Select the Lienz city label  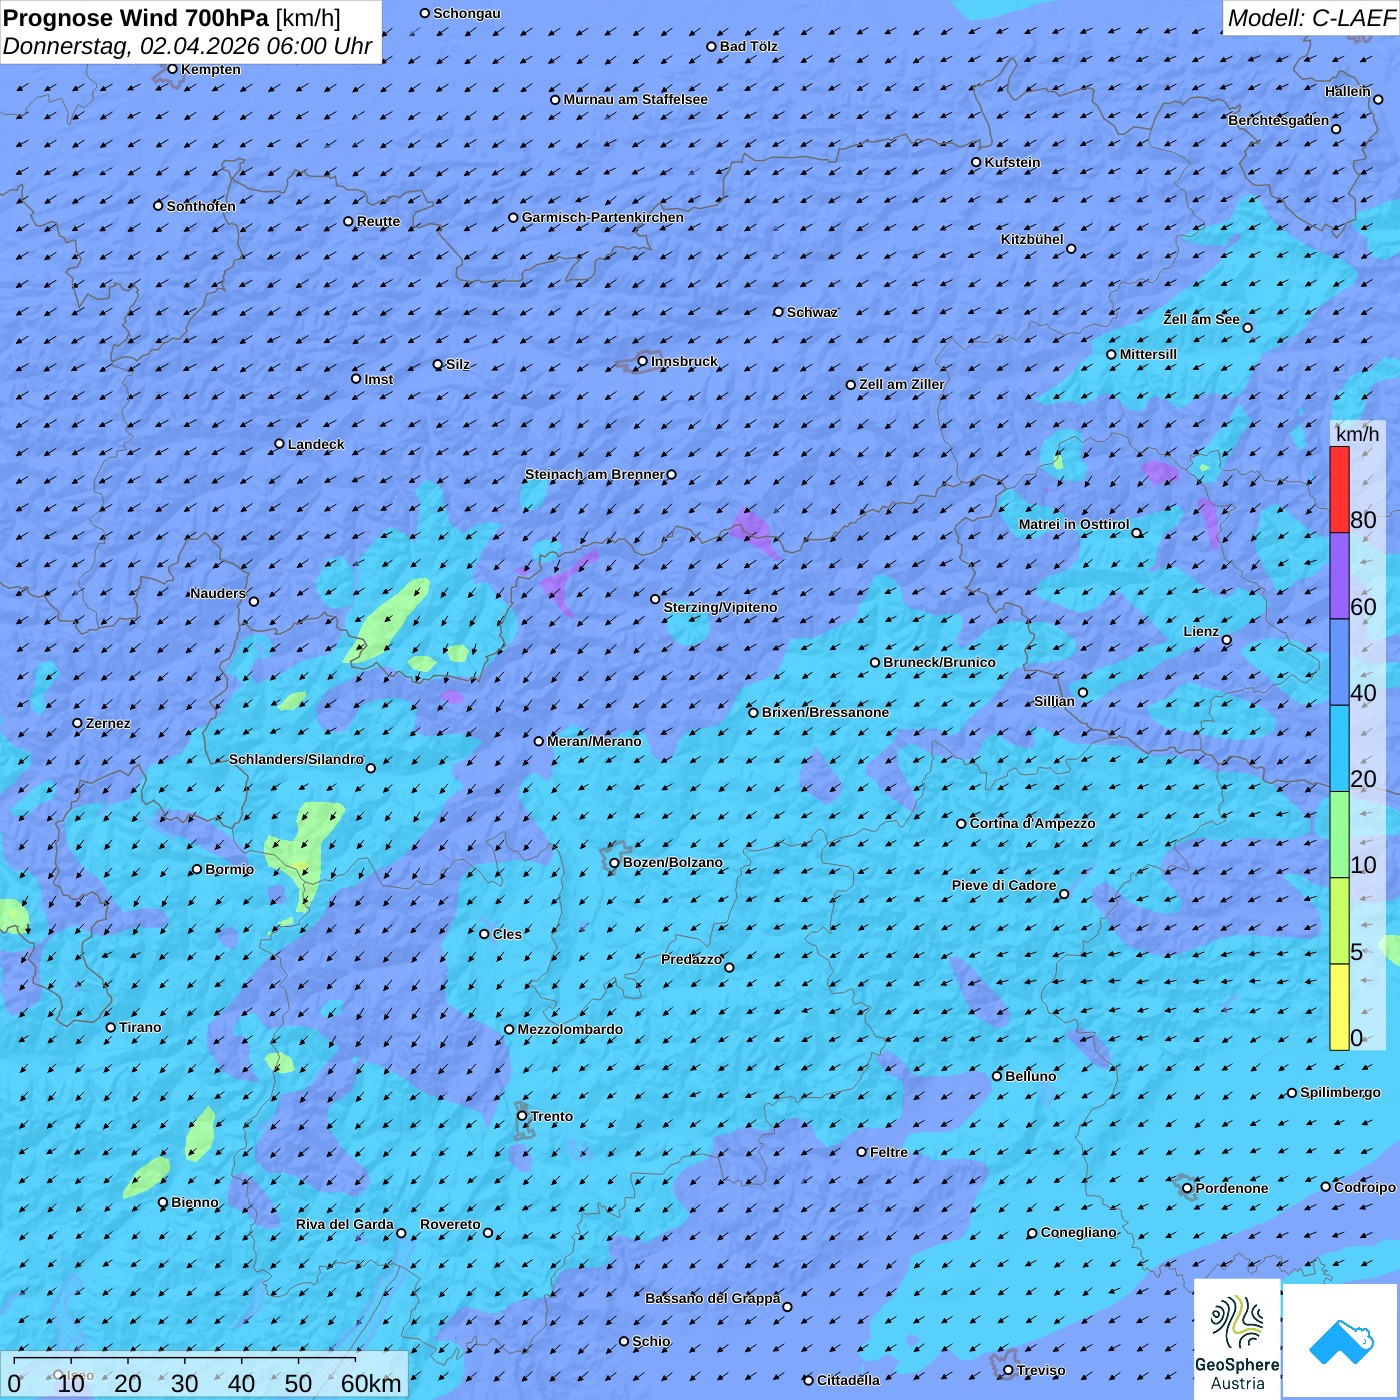(x=1201, y=631)
